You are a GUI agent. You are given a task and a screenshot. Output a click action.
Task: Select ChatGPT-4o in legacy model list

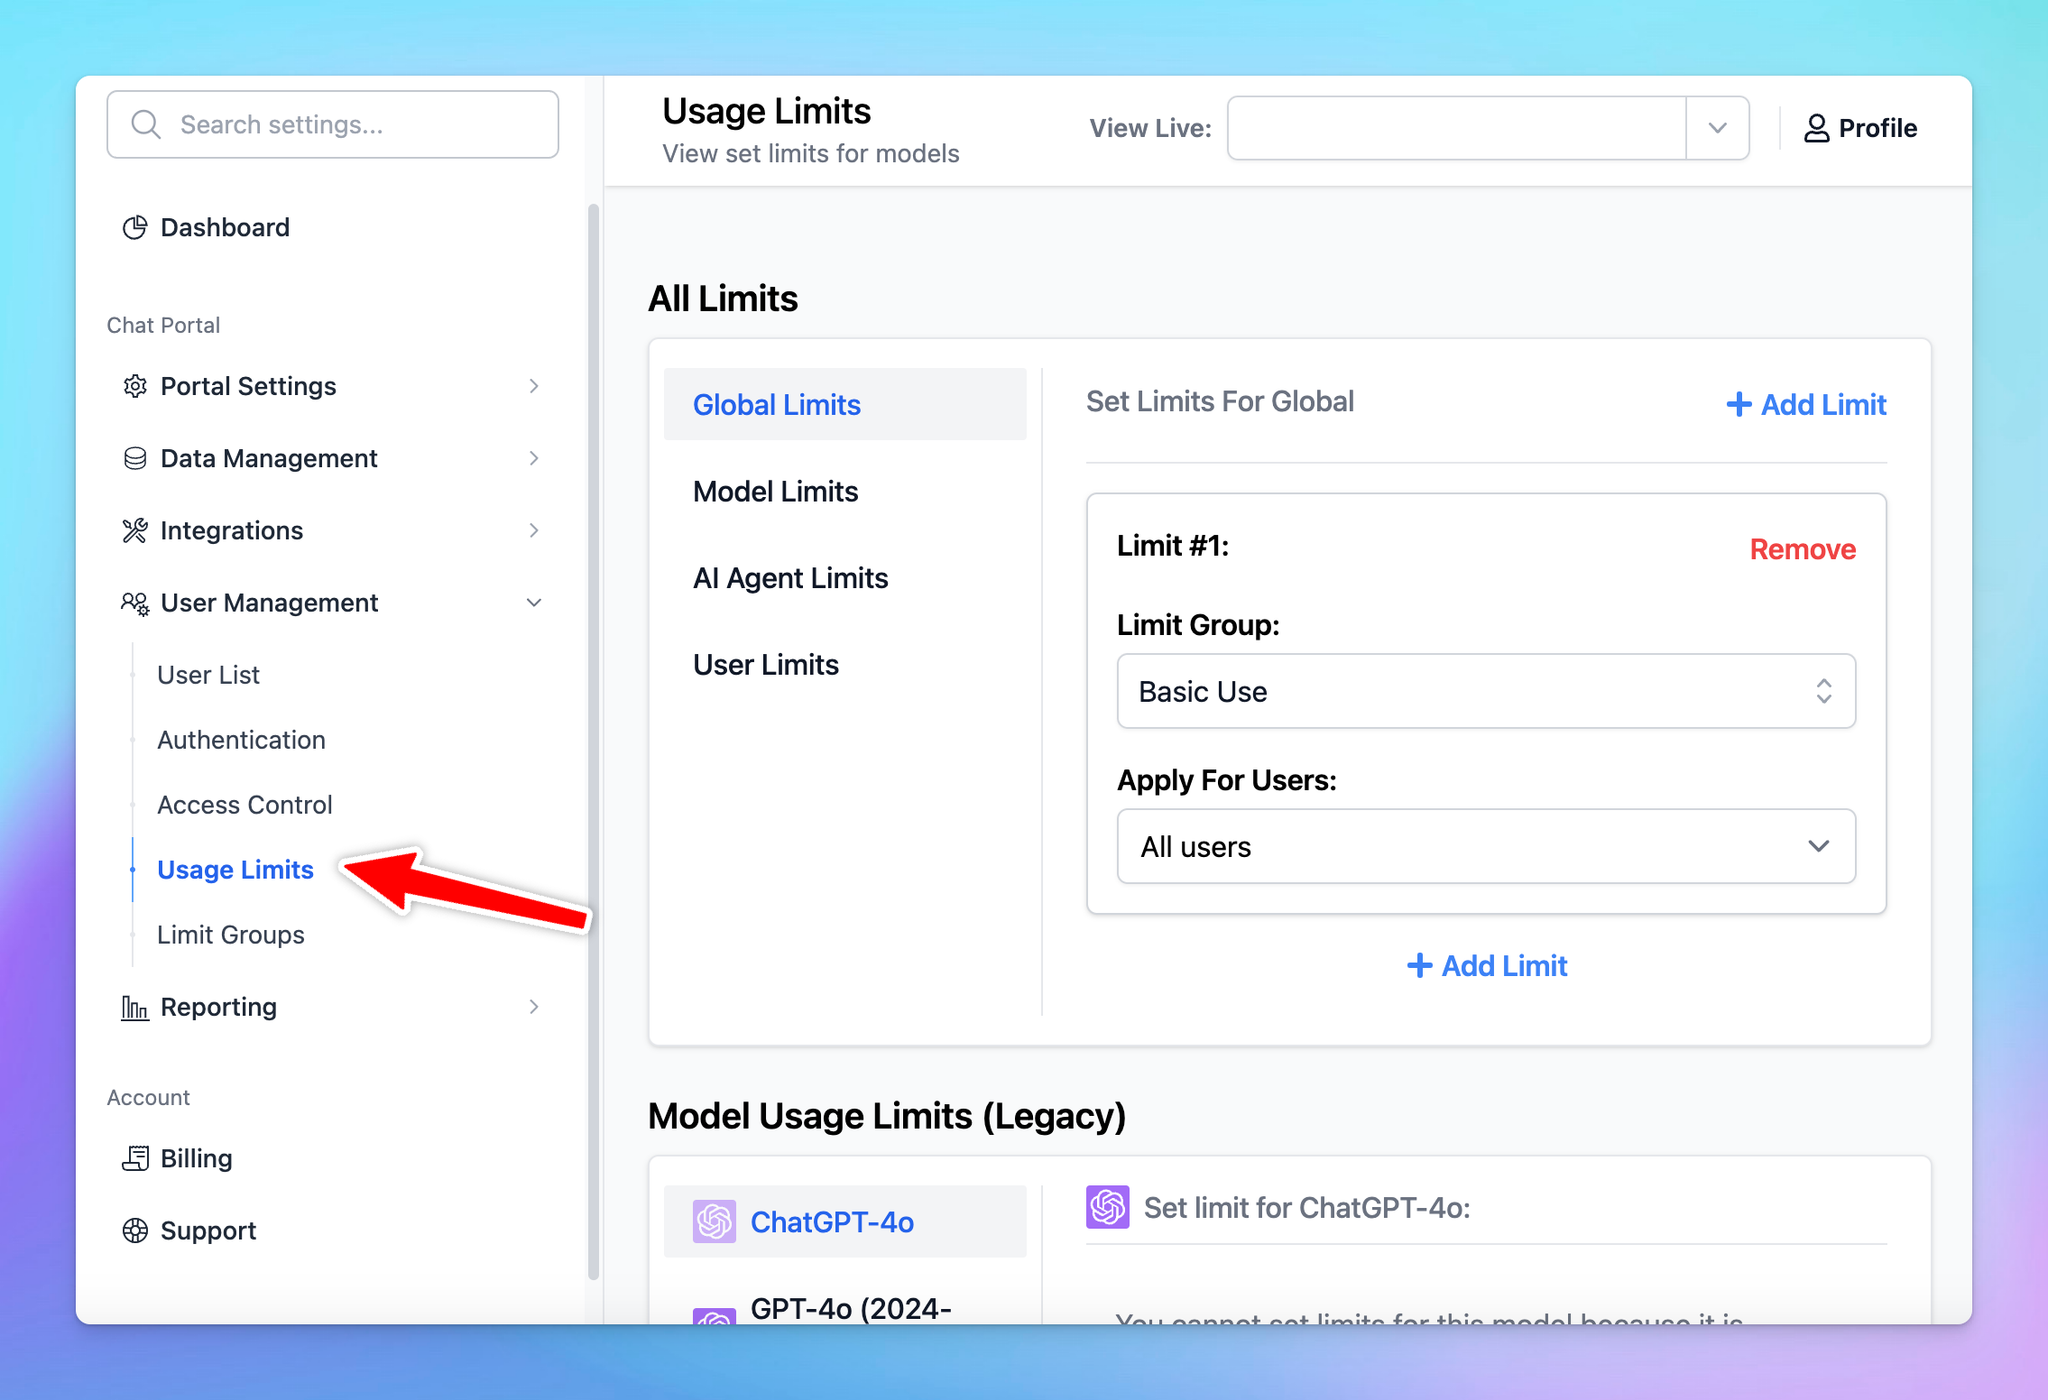point(845,1221)
